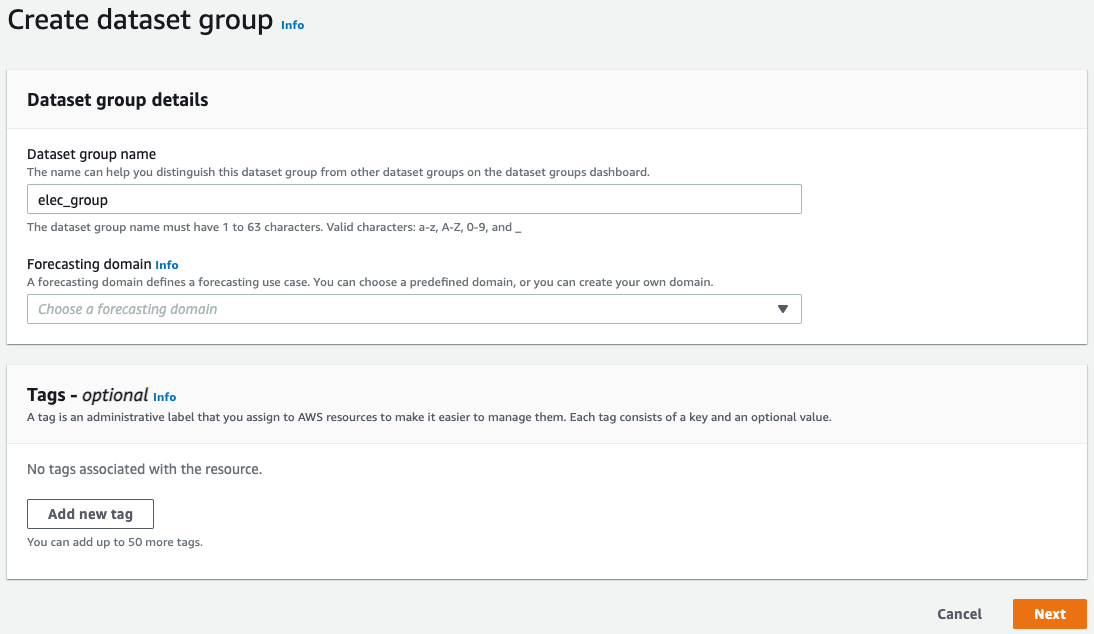Click the valid characters hint text
1094x634 pixels.
coord(274,227)
